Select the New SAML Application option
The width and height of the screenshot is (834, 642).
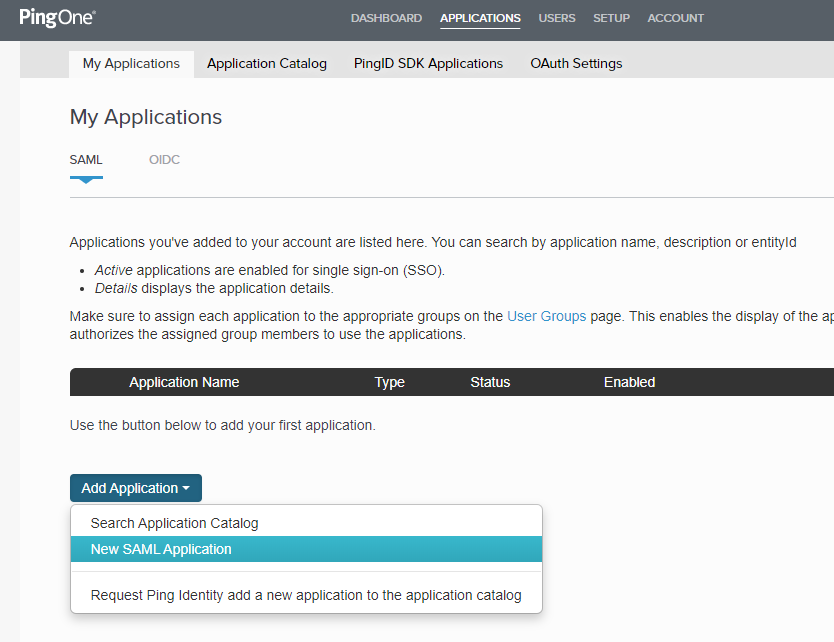(161, 549)
